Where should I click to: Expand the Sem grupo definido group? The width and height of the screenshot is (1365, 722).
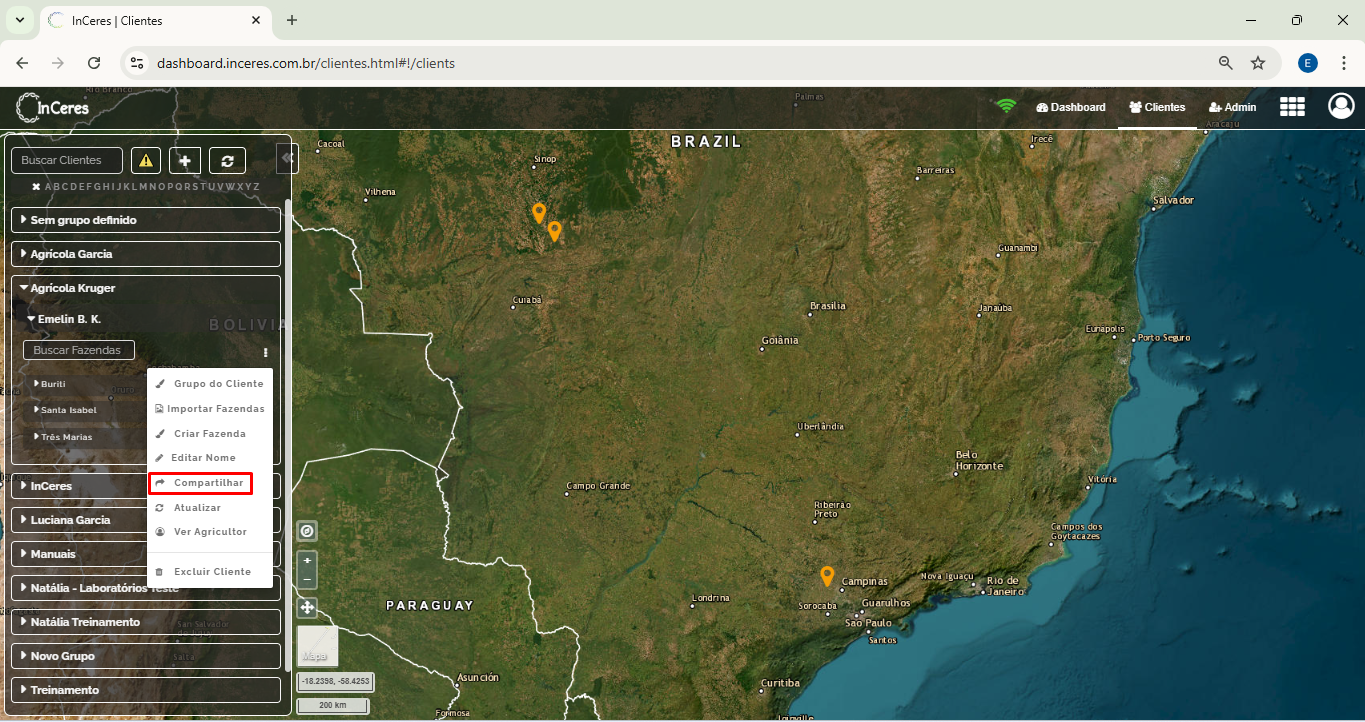point(146,220)
